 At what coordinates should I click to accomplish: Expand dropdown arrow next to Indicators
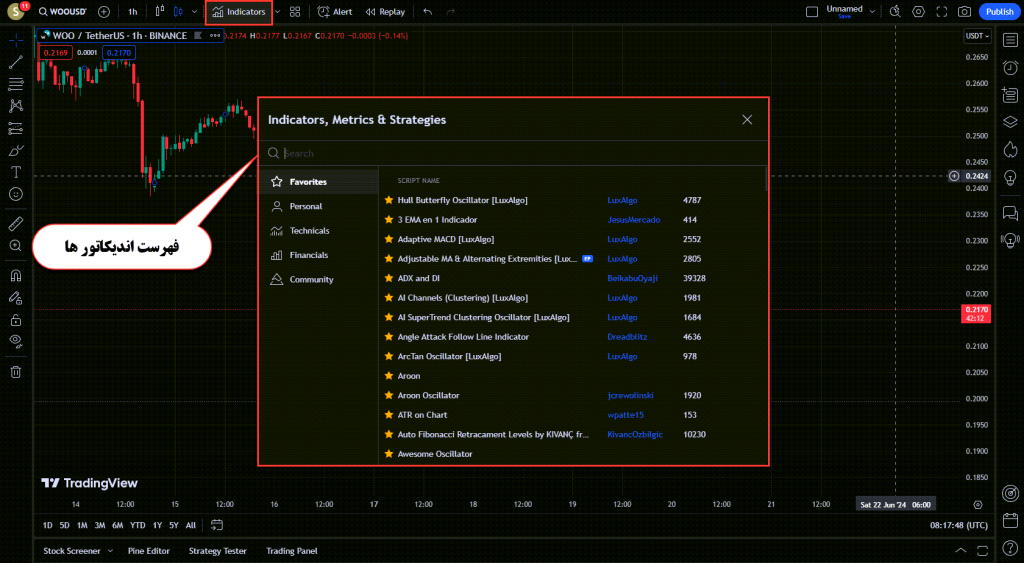[x=278, y=12]
